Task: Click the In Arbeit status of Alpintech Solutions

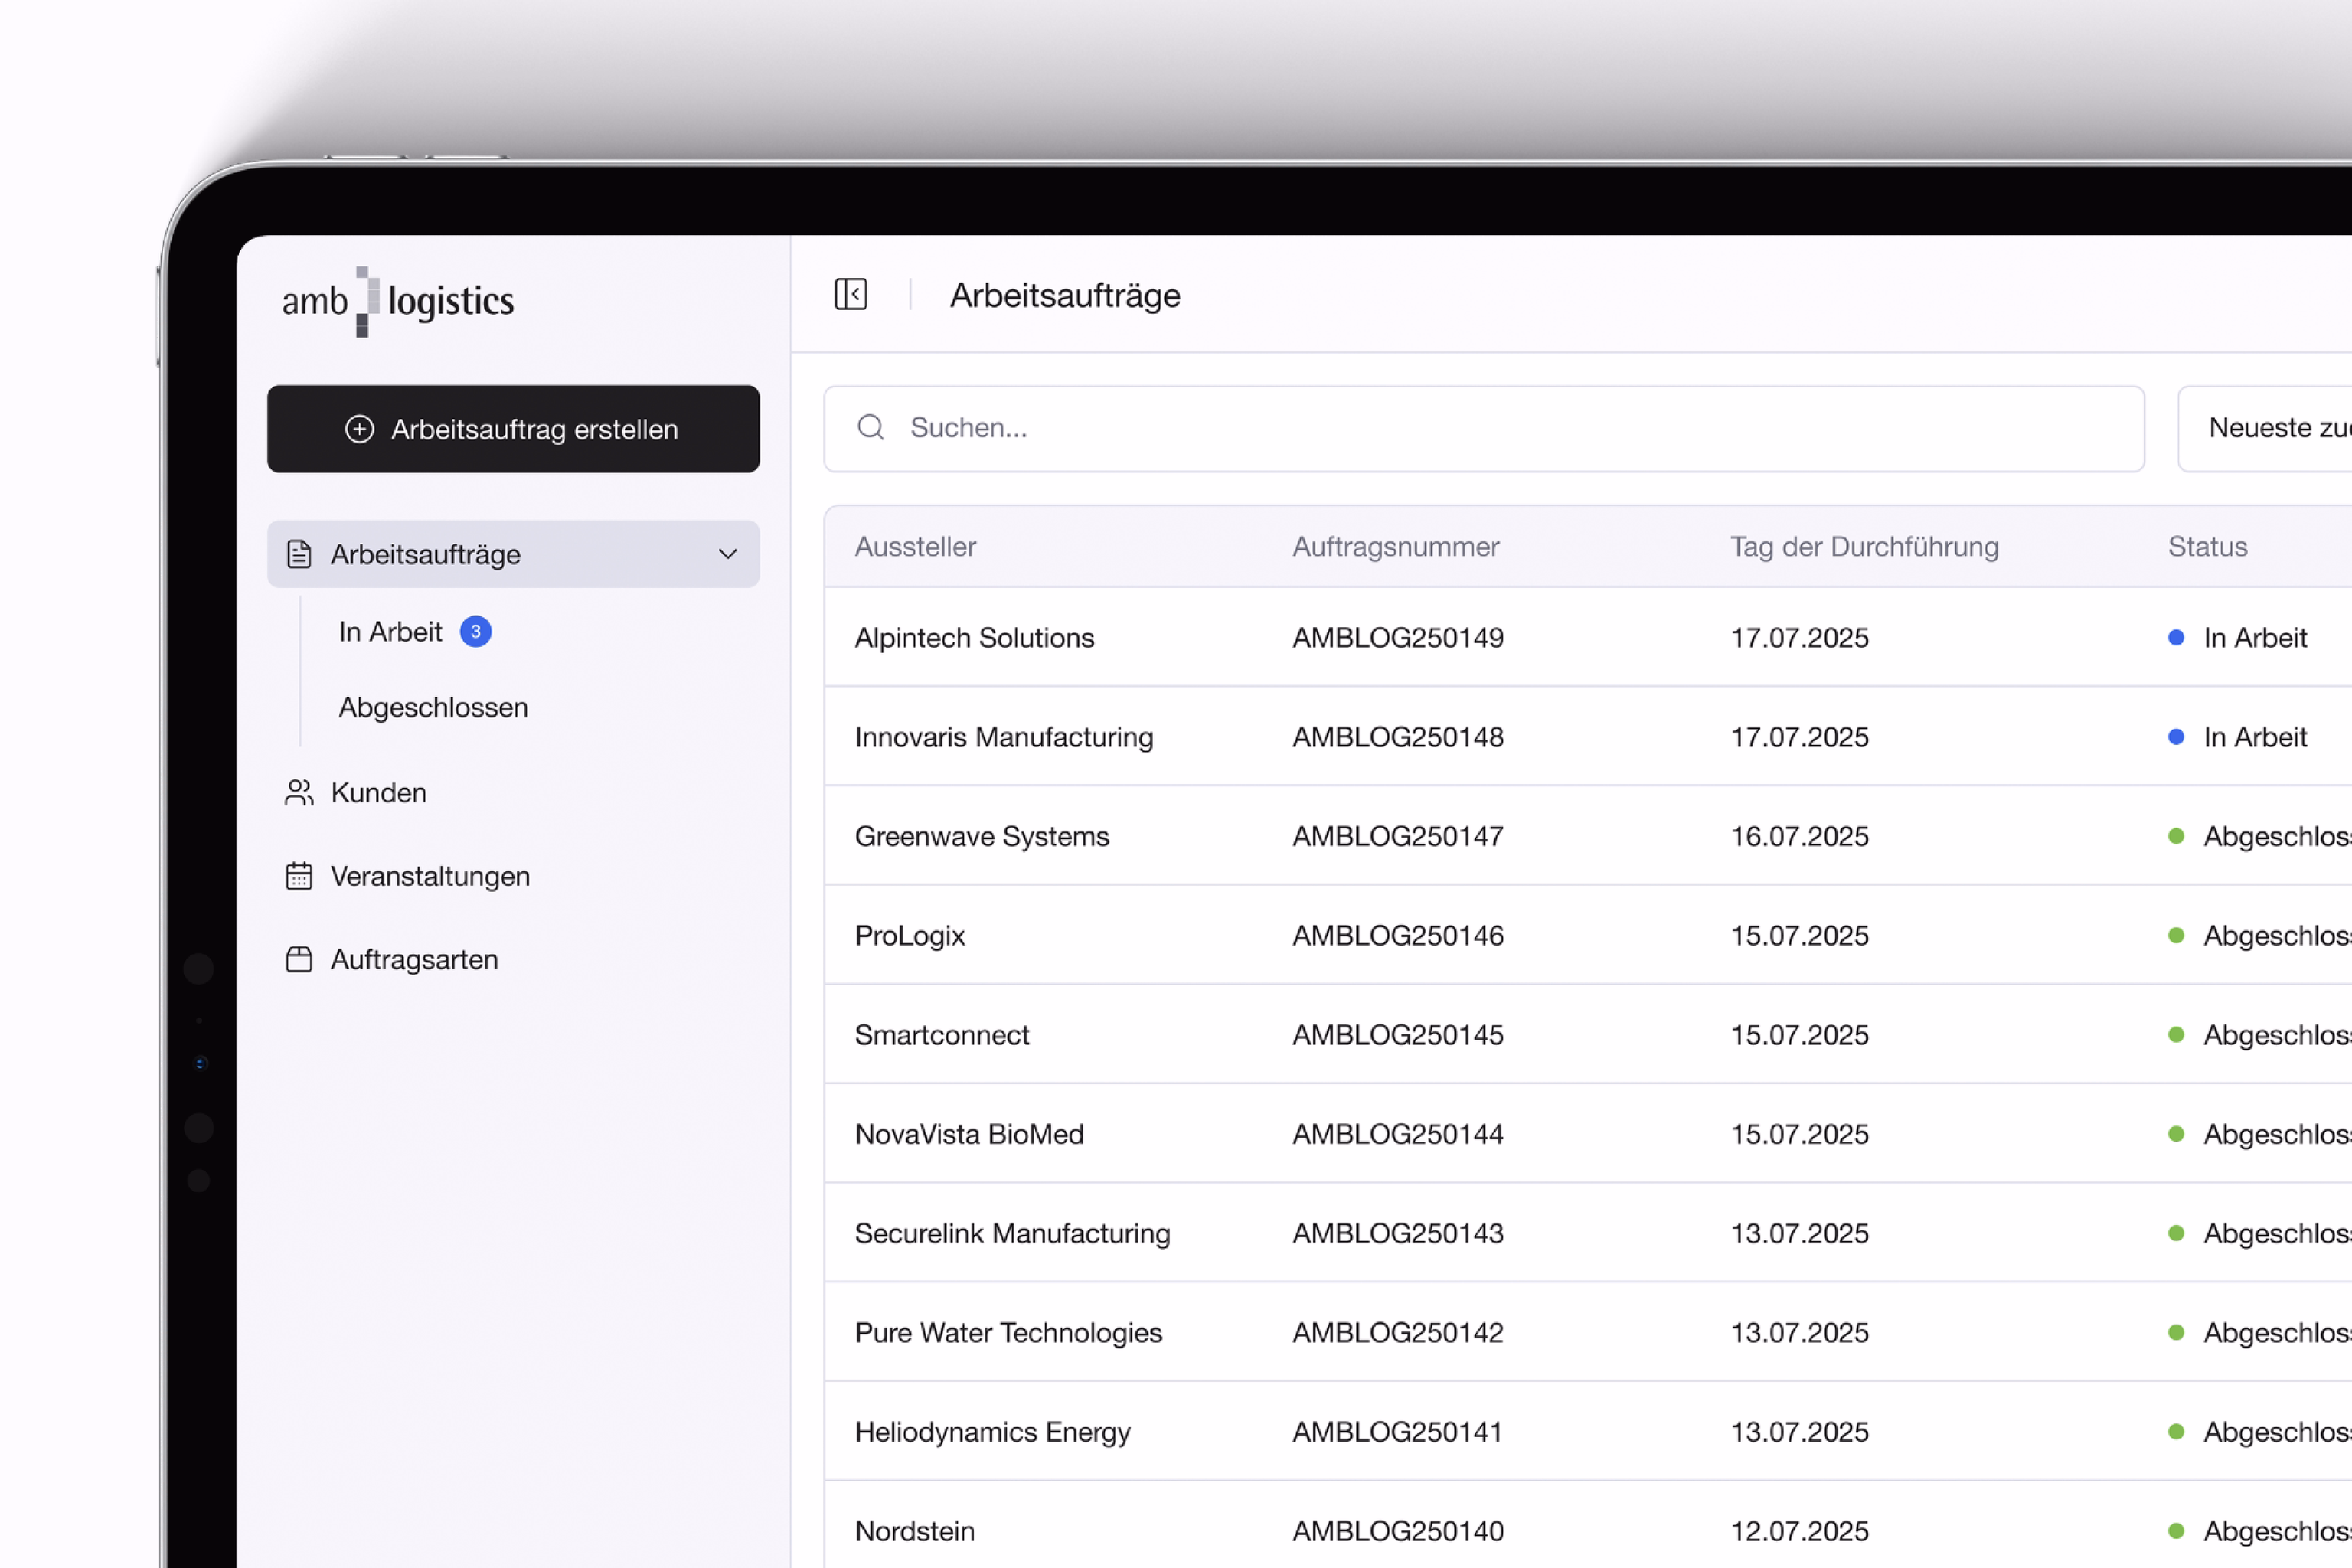Action: click(x=2238, y=638)
